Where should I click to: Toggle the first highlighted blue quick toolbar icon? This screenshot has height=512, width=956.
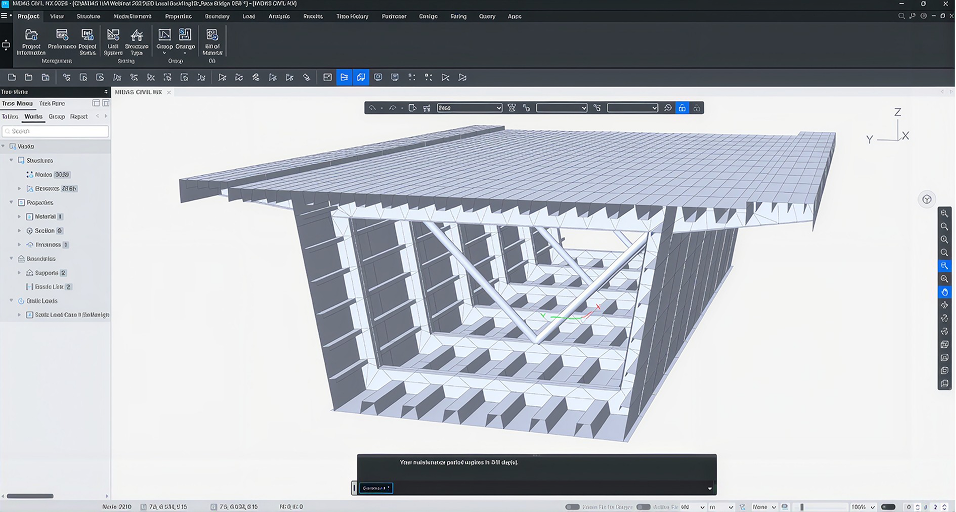[344, 77]
